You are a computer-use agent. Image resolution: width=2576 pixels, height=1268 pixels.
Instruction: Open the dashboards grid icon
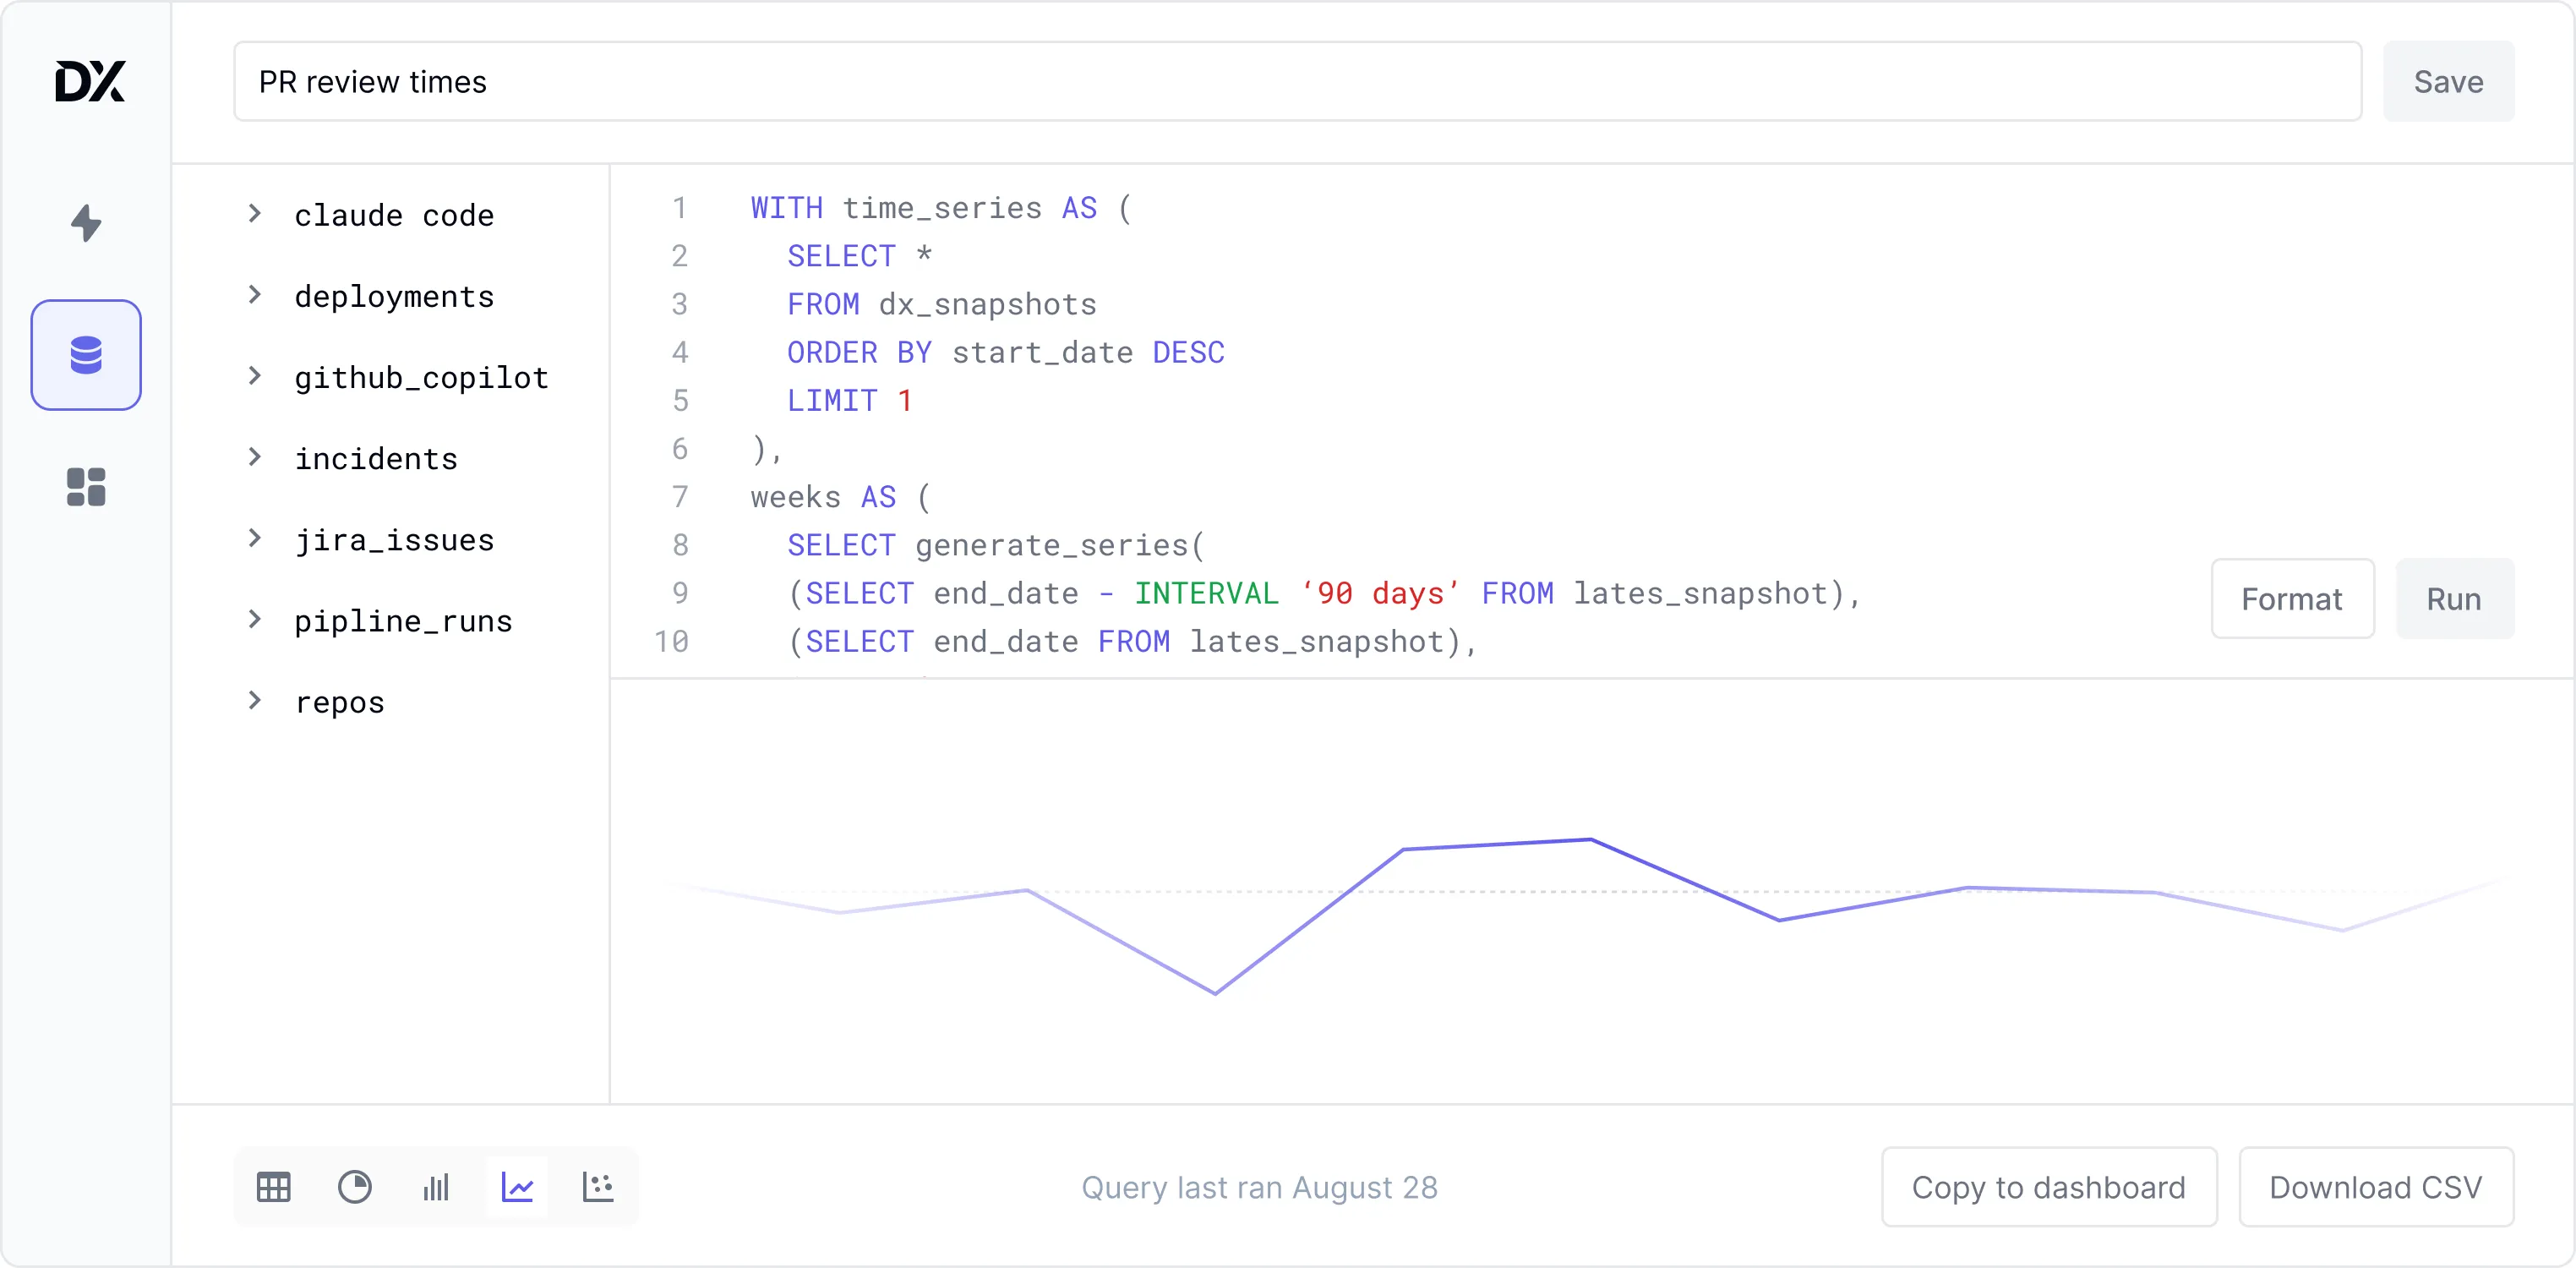tap(86, 487)
